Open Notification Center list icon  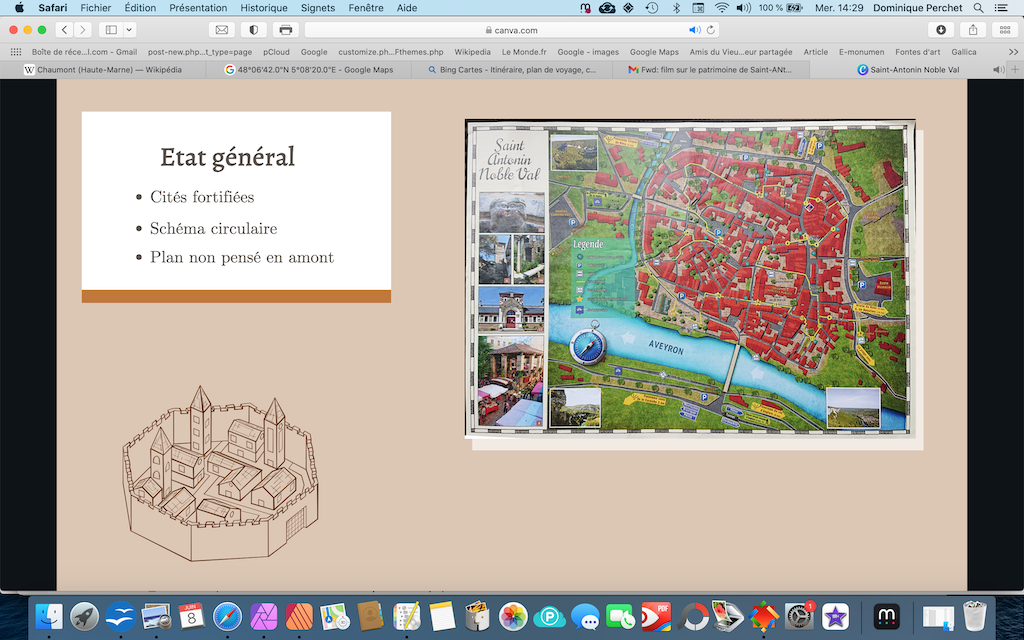(1001, 8)
